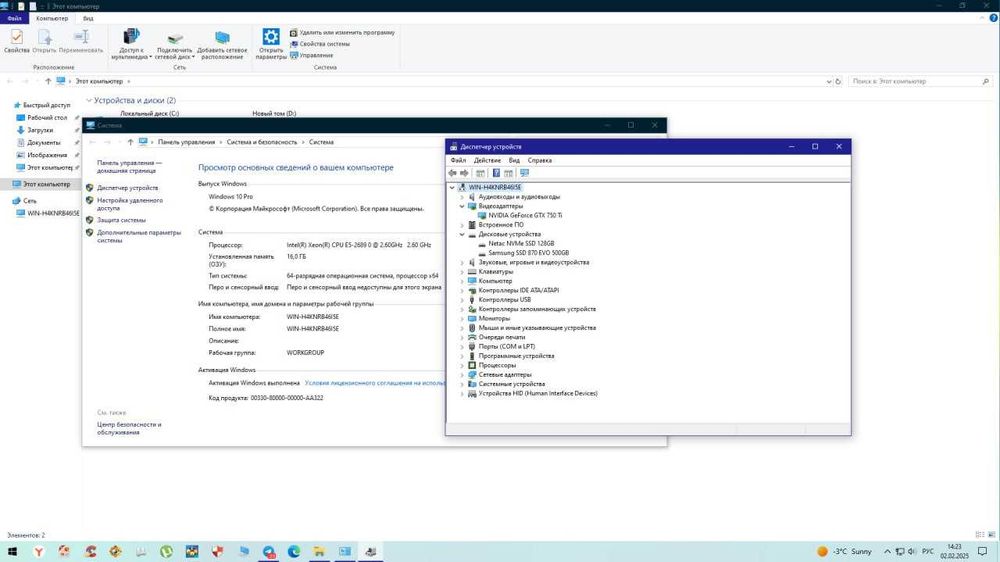The image size is (1000, 562).
Task: Click the Диспетчер устройств link in Система window
Action: 128,188
